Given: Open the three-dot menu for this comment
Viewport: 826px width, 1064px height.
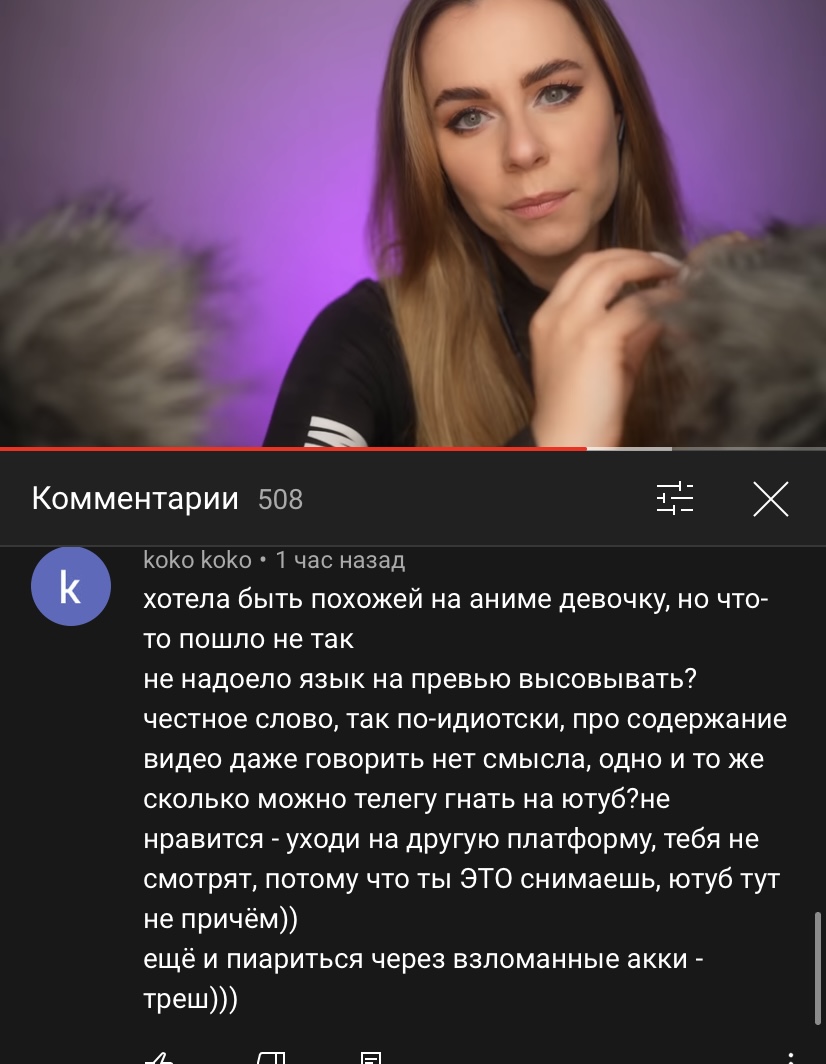Looking at the screenshot, I should pos(791,1057).
